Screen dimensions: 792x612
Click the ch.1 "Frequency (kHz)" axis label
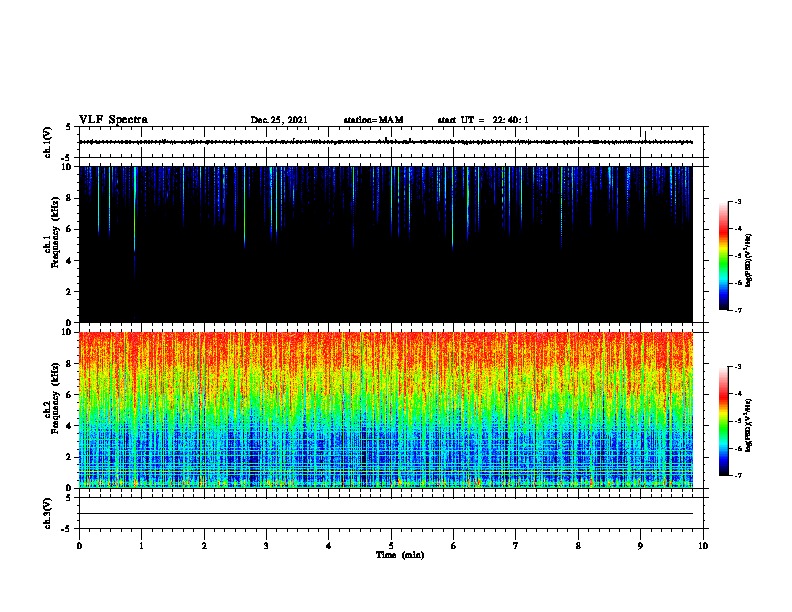(x=55, y=232)
